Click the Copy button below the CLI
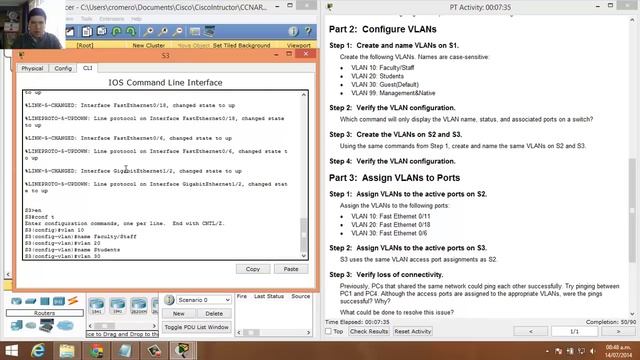This screenshot has height=360, width=640. [253, 269]
